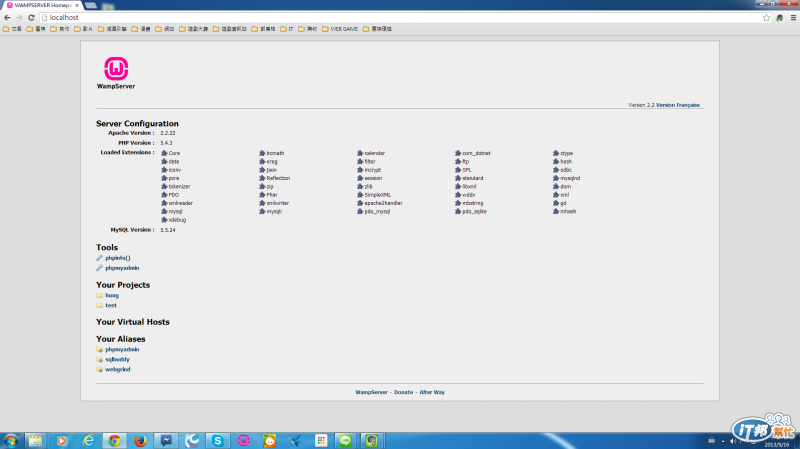Viewport: 800px width, 449px height.
Task: Open Windows Explorer from the taskbar
Action: (x=35, y=441)
